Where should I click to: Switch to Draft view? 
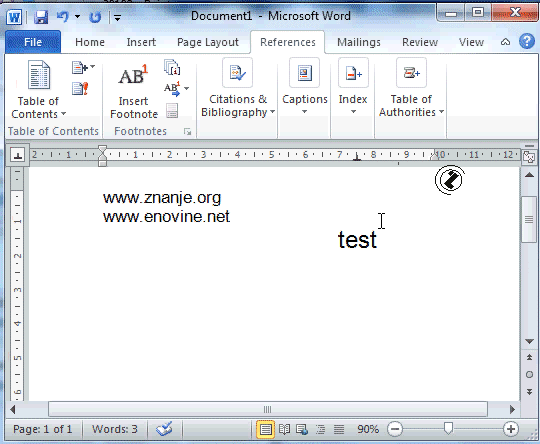[339, 430]
